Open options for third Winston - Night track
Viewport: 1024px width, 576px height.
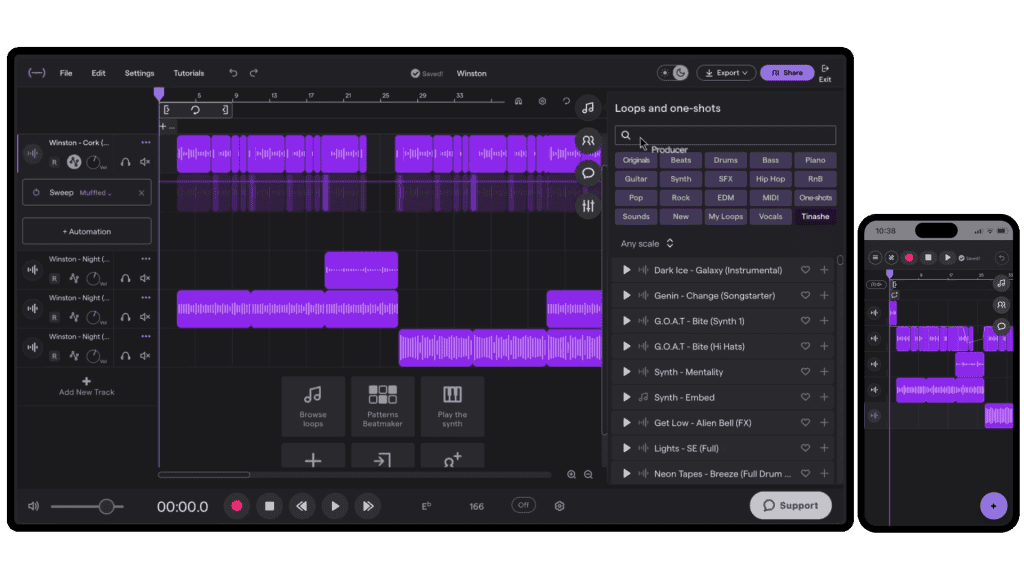pos(146,336)
